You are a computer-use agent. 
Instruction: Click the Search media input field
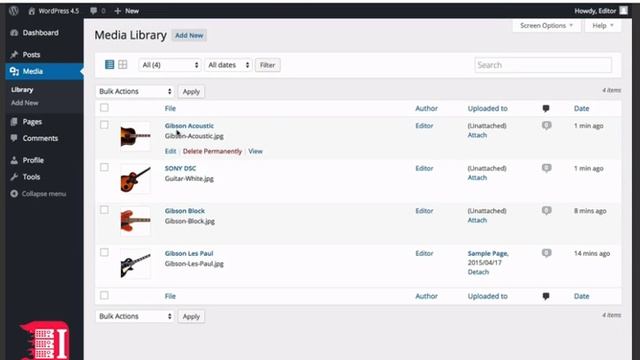543,65
